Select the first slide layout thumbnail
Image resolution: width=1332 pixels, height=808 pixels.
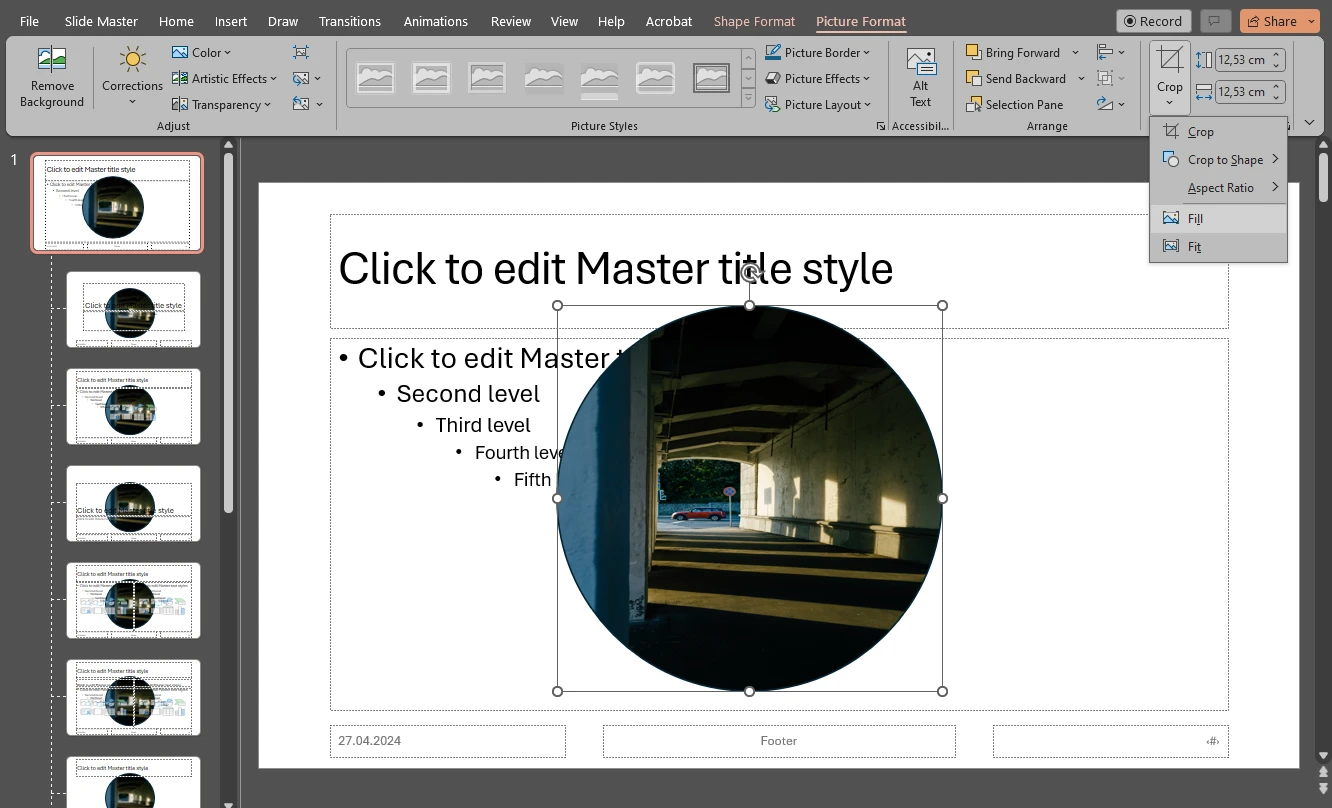tap(117, 202)
